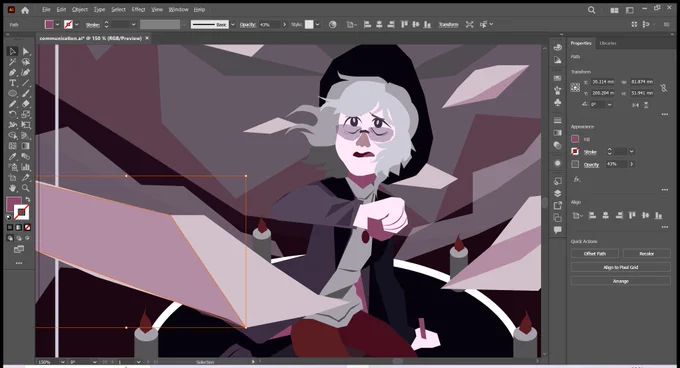680x368 pixels.
Task: Open the File menu
Action: 46,10
